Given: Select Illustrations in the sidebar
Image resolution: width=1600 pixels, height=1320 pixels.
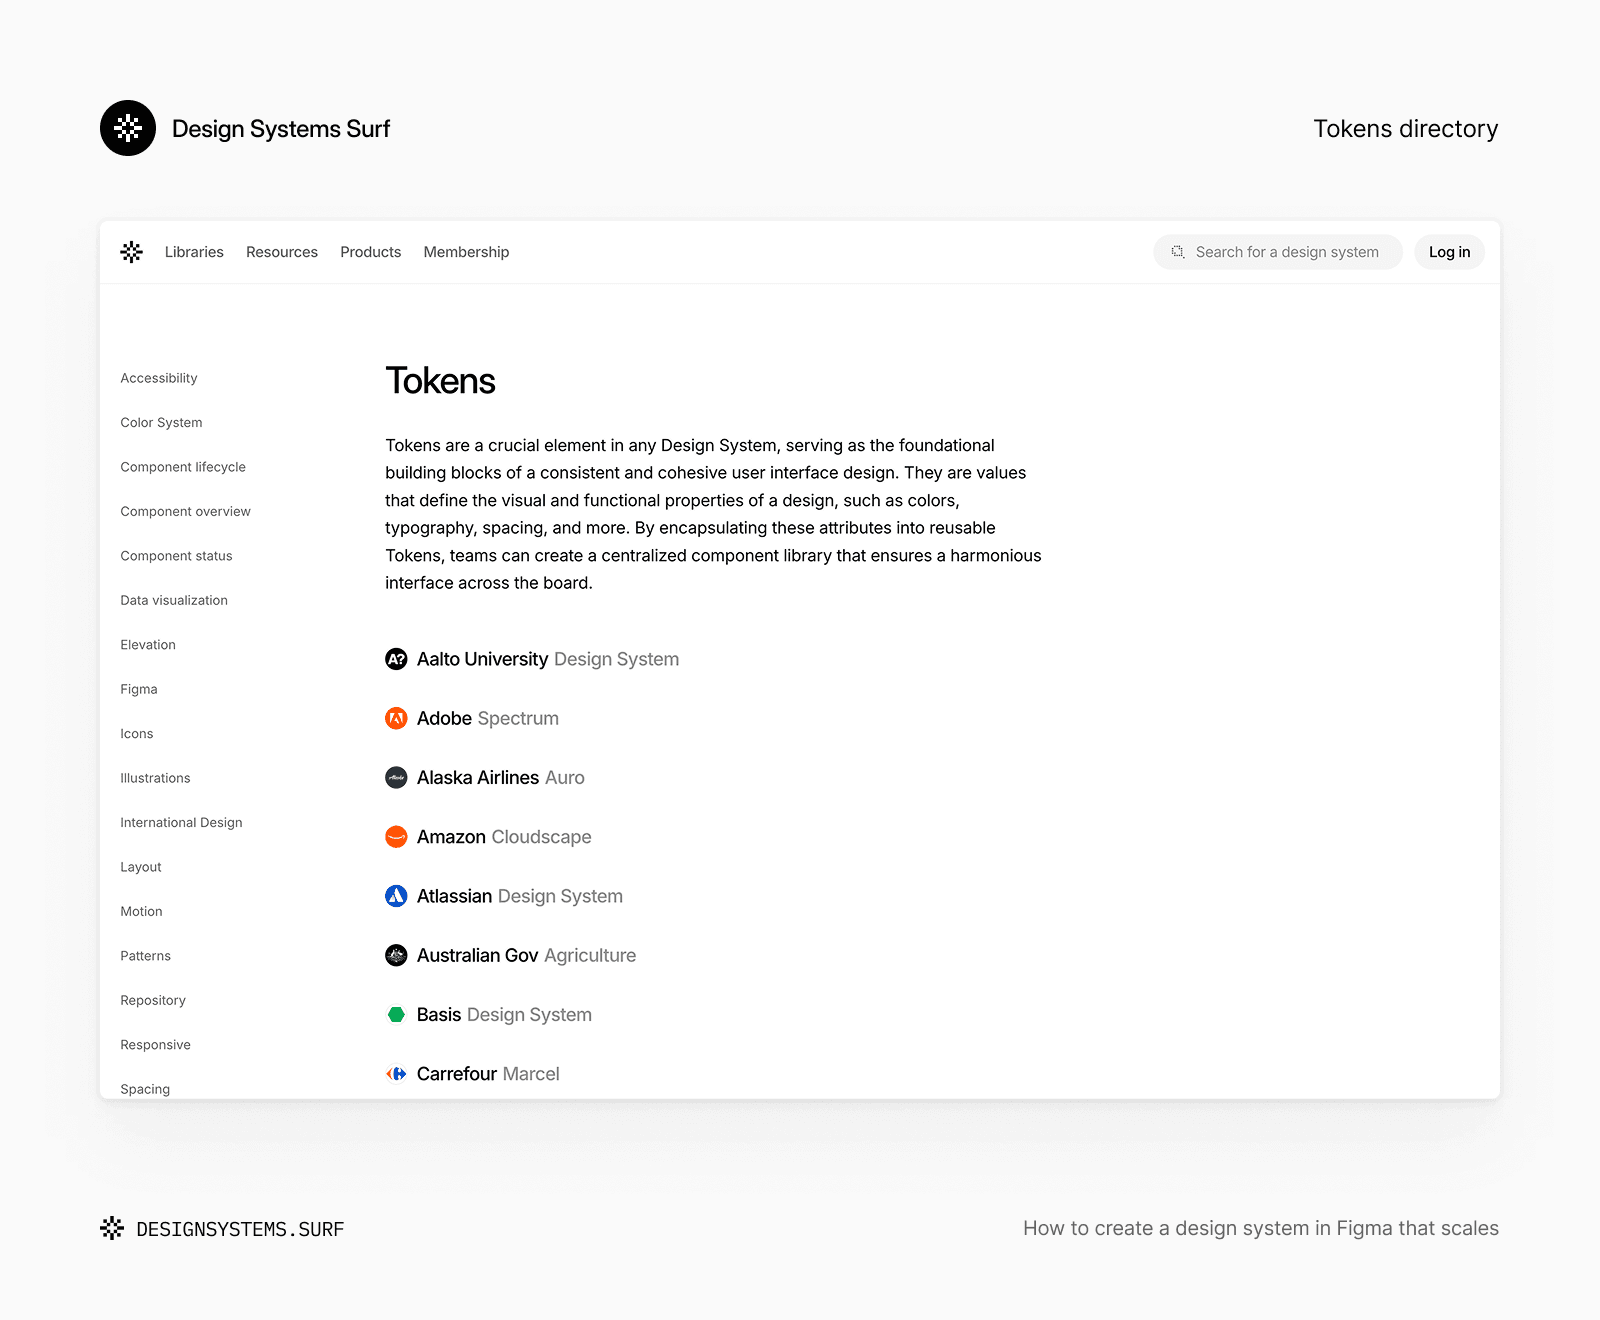Looking at the screenshot, I should (x=155, y=778).
